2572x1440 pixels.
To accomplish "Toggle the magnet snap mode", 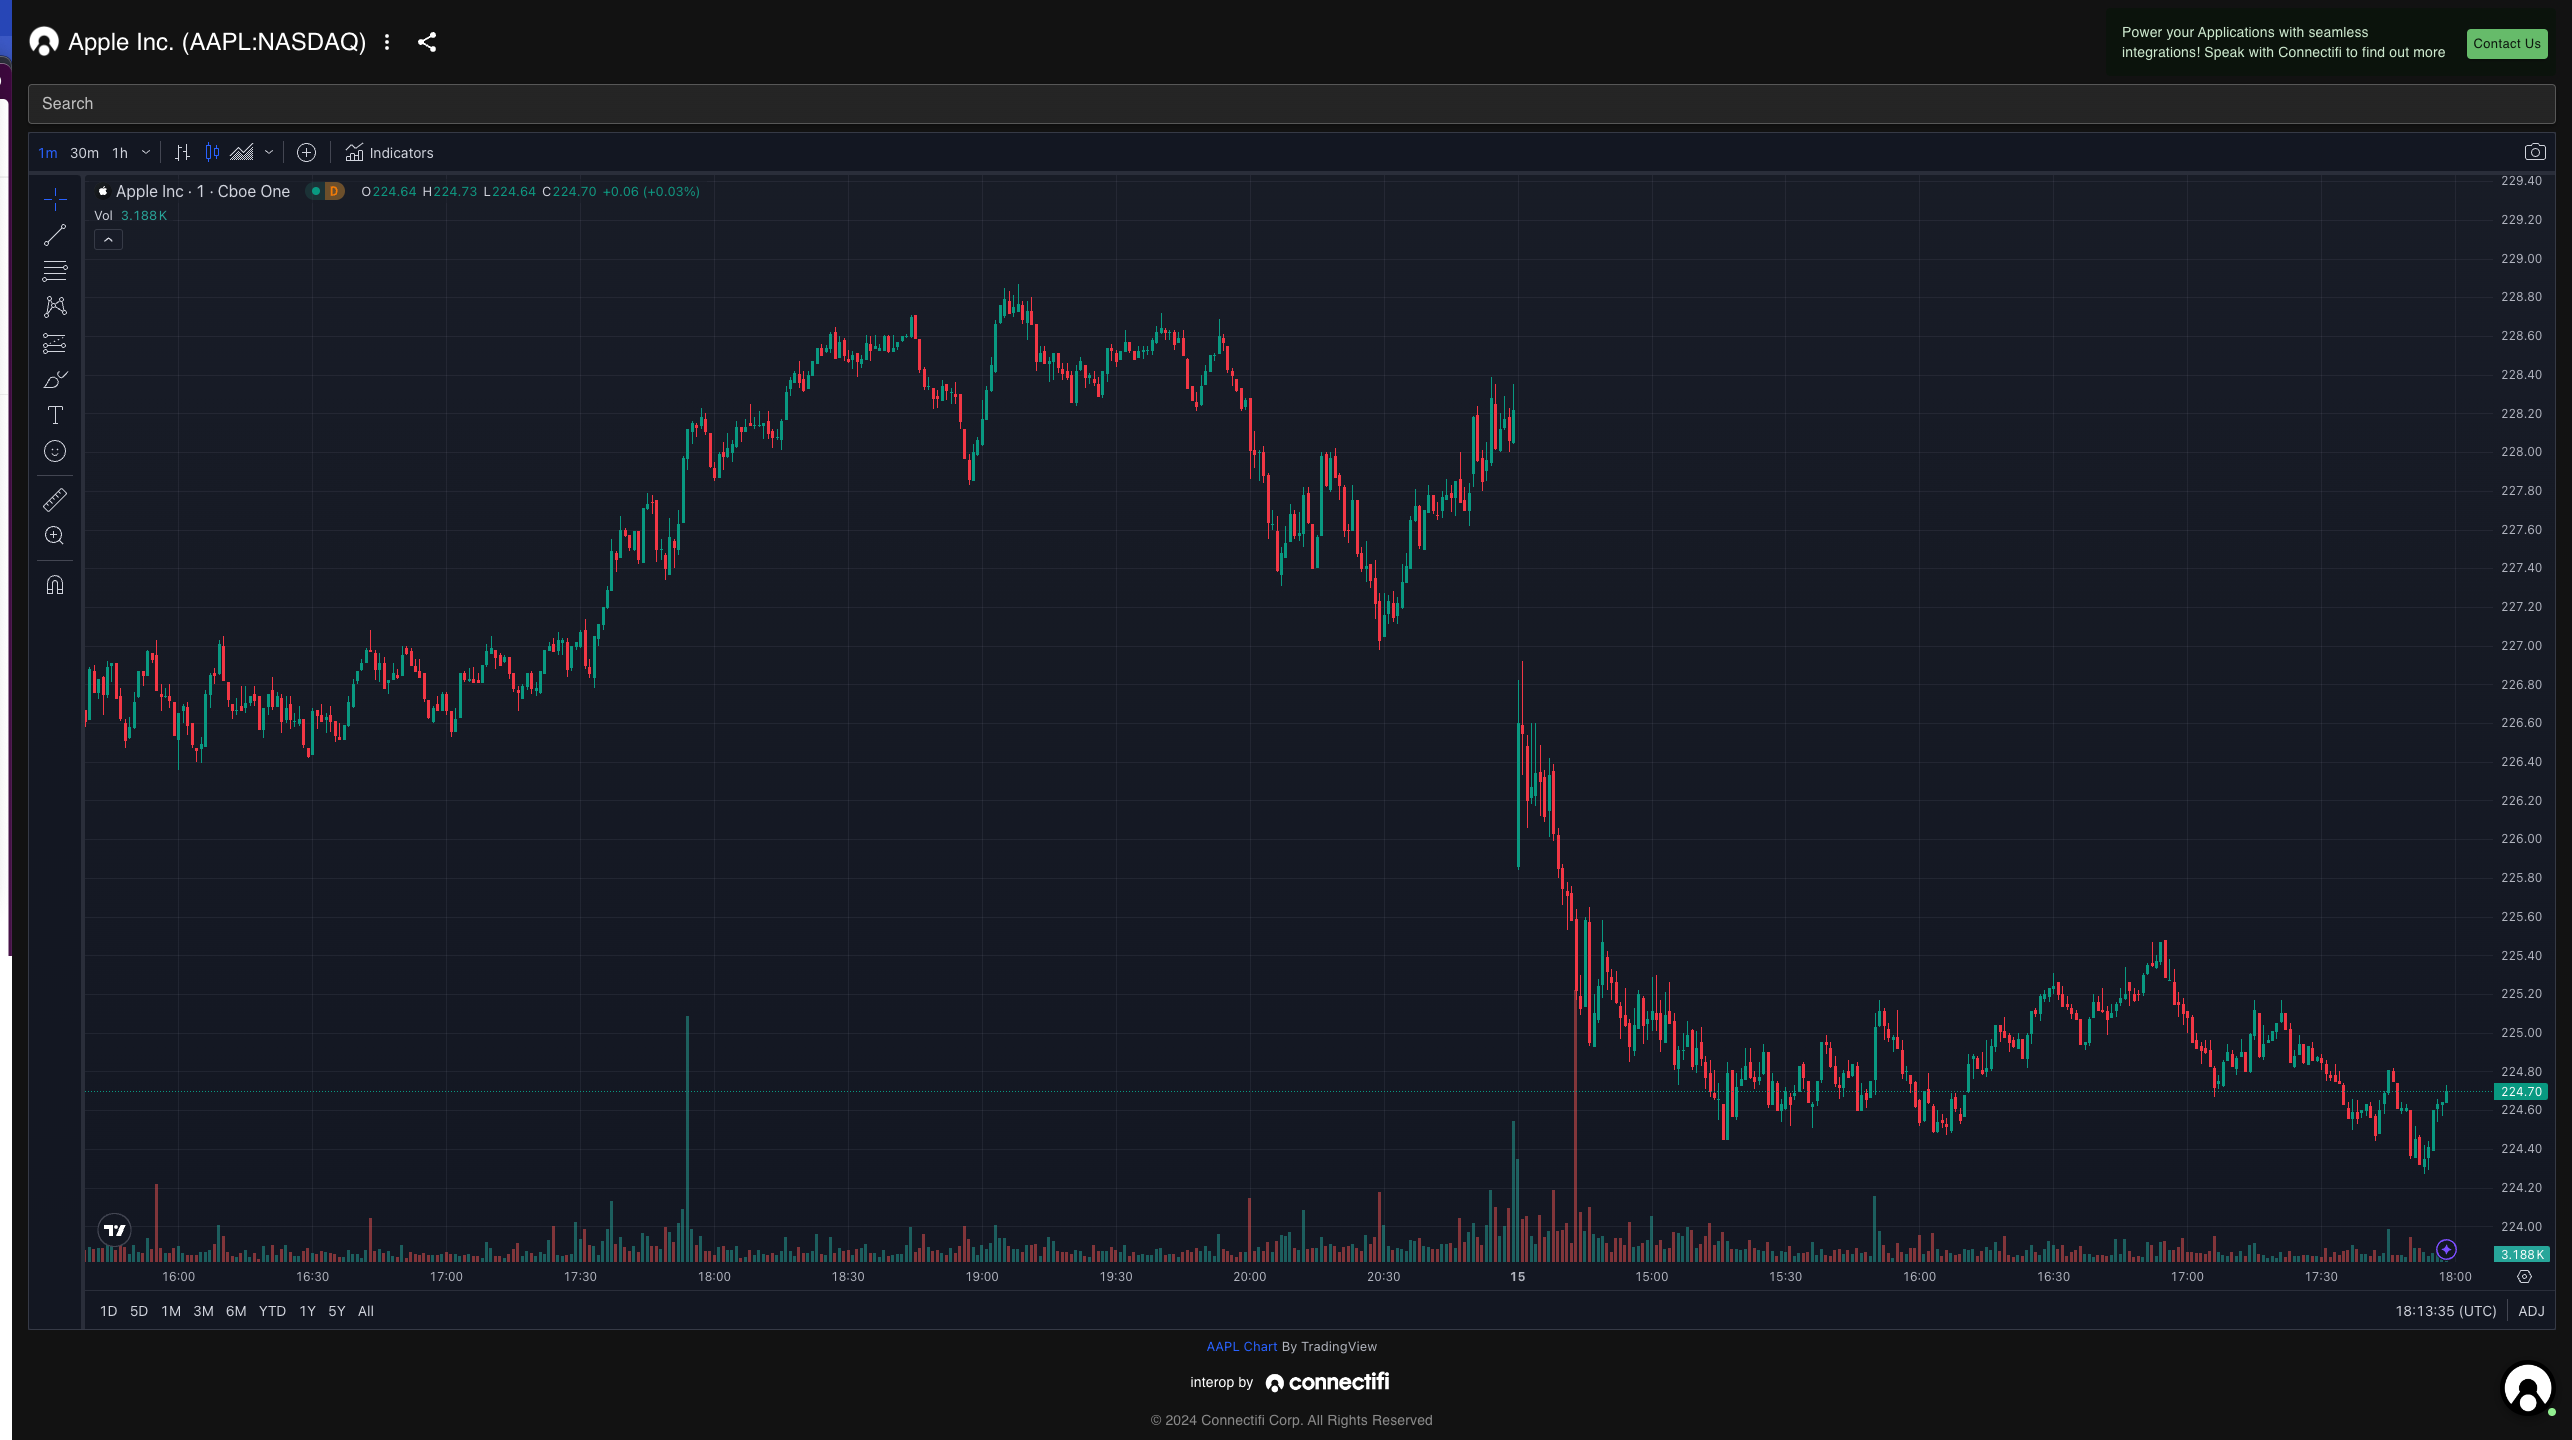I will [x=55, y=585].
